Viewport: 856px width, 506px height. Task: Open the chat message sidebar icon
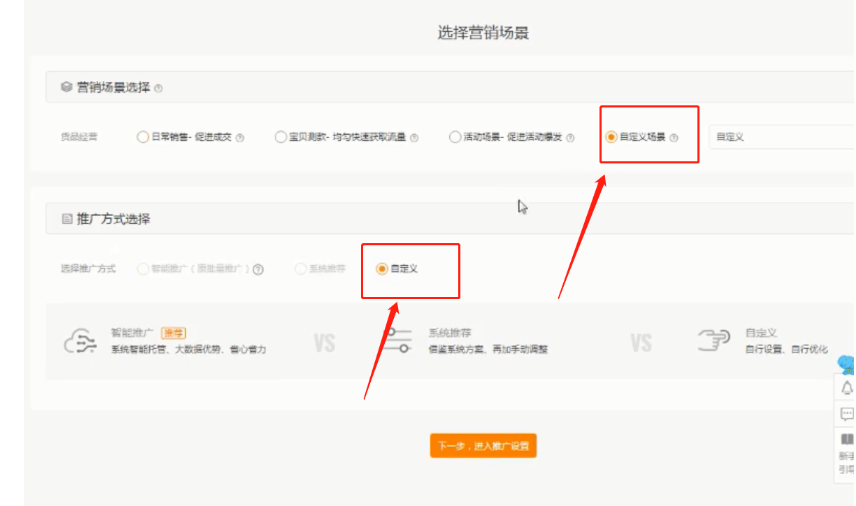click(x=847, y=414)
